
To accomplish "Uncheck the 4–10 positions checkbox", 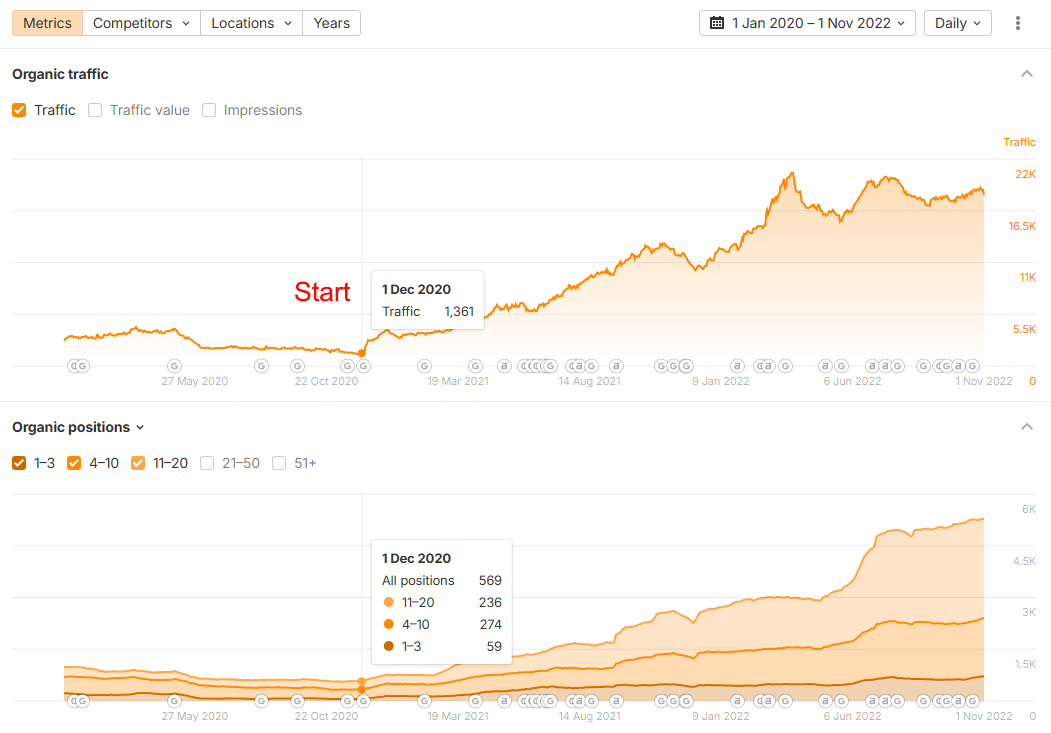I will coord(74,463).
